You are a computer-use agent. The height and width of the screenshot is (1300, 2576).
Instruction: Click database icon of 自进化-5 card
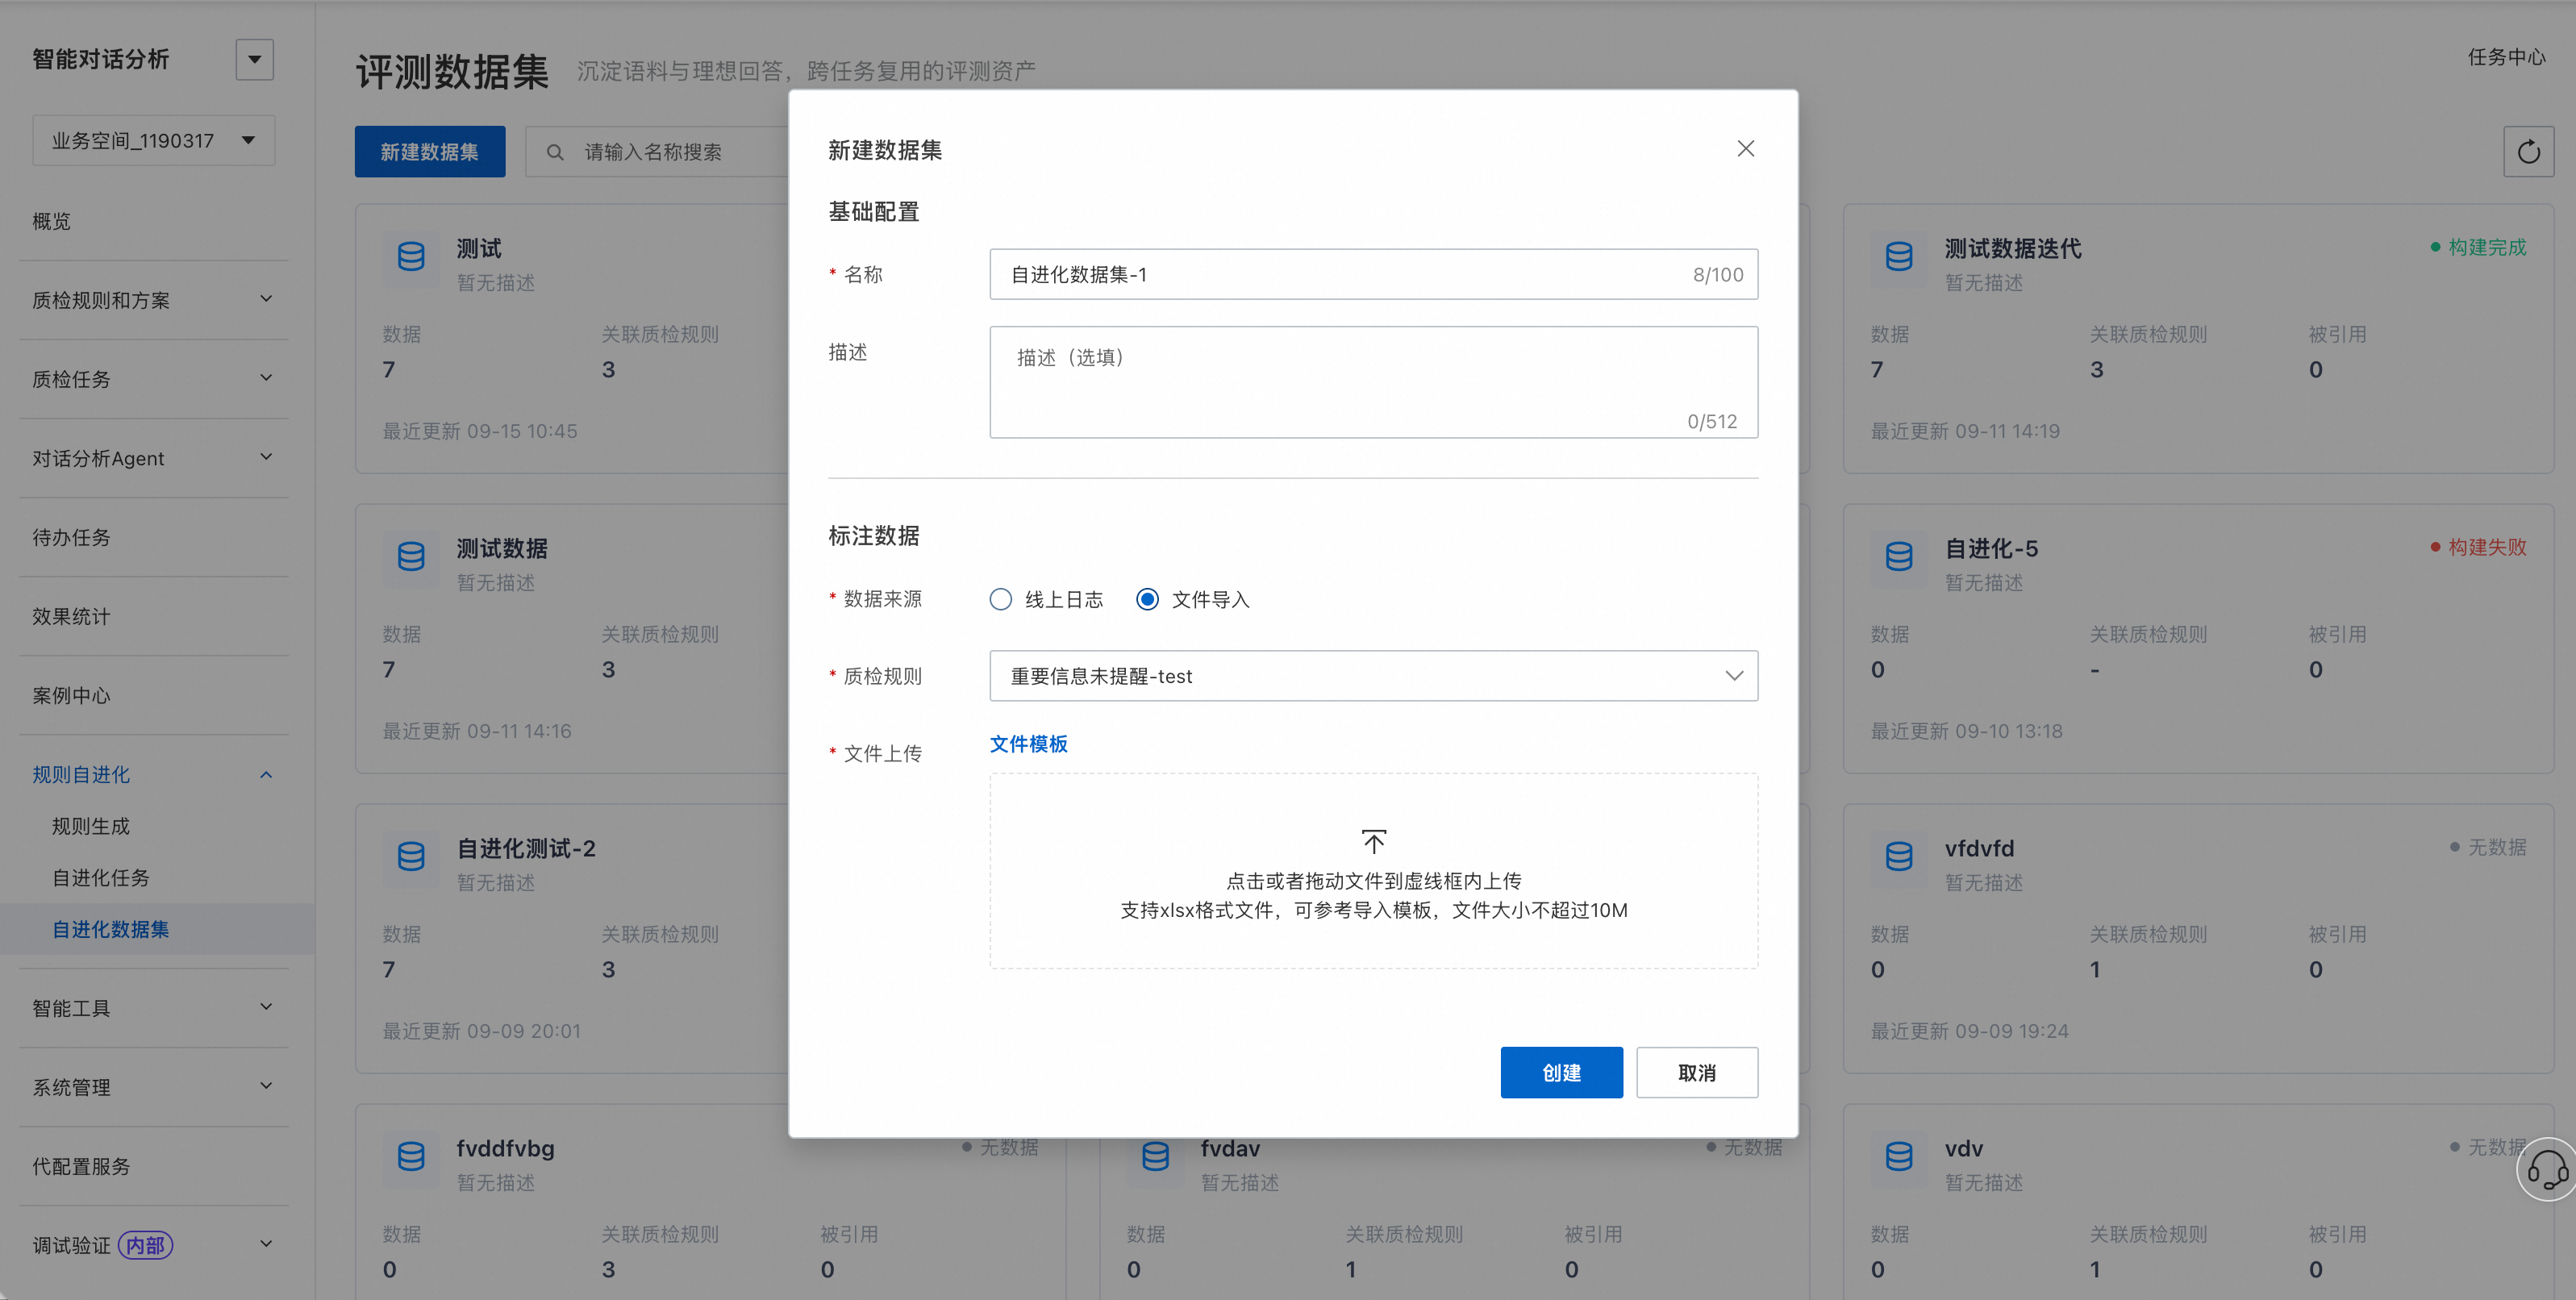tap(1898, 557)
